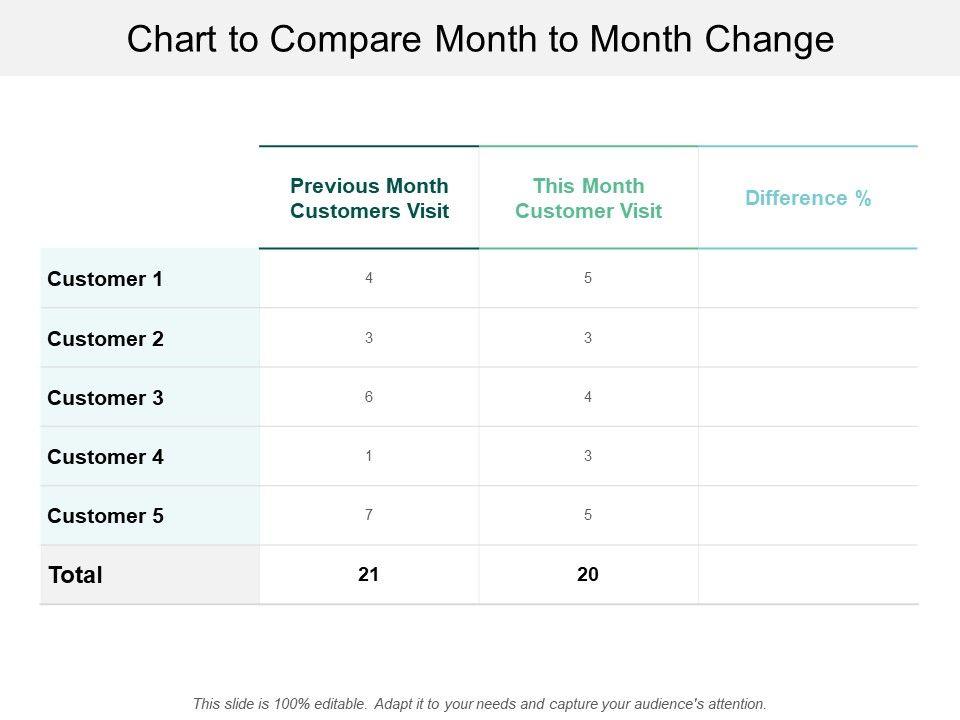Screen dimensions: 960x720
Task: Click Customer 3 previous month value 6
Action: point(369,397)
